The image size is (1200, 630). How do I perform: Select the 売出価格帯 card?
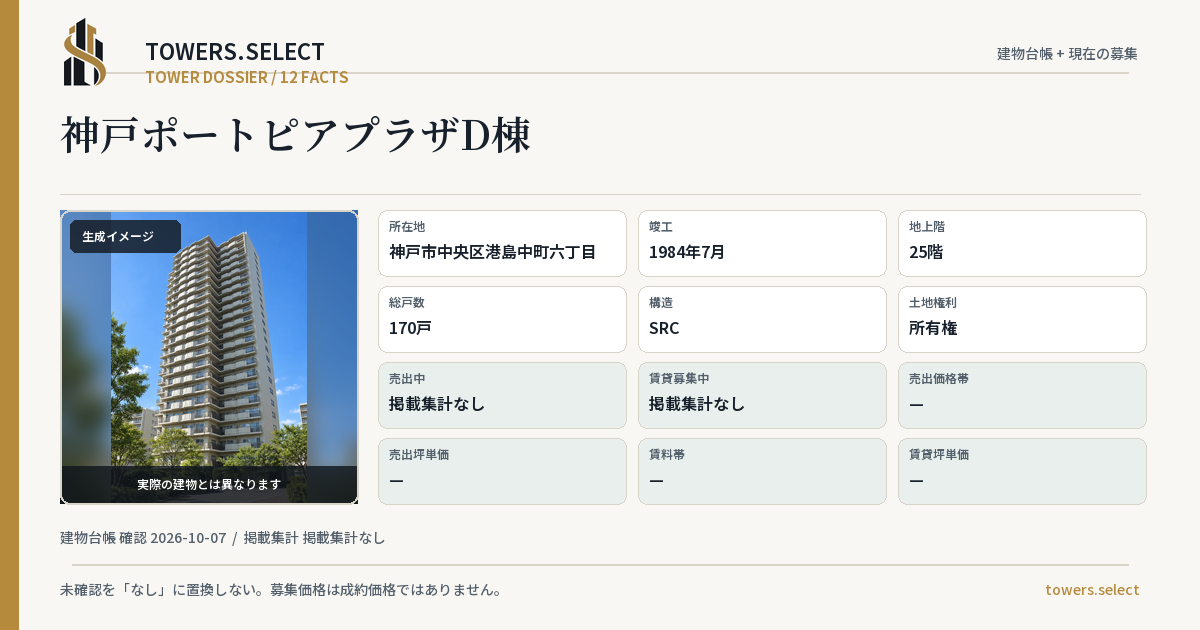click(1022, 395)
